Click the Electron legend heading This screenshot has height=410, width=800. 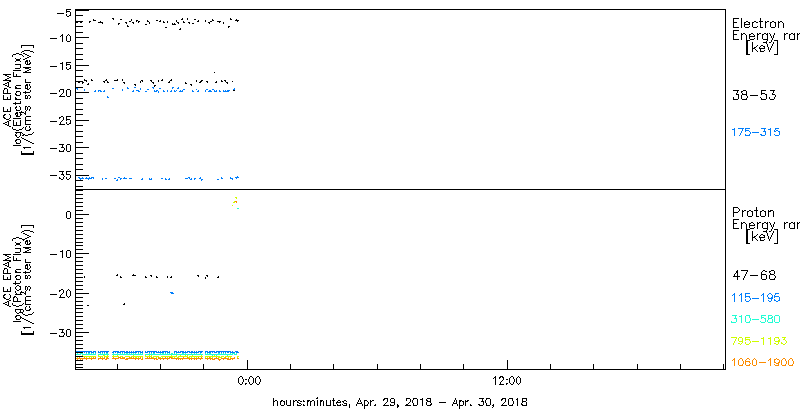[x=759, y=23]
